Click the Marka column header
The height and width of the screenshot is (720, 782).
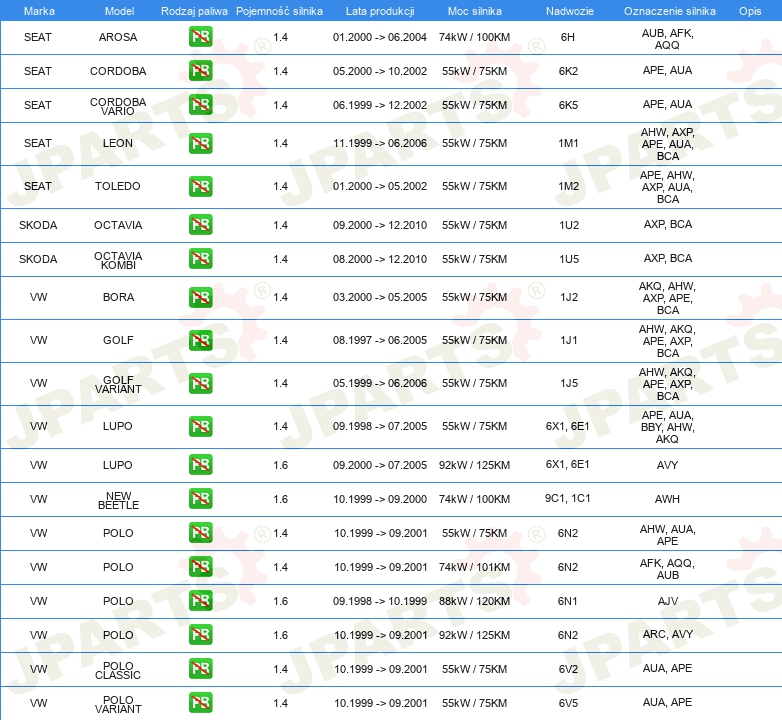point(39,11)
